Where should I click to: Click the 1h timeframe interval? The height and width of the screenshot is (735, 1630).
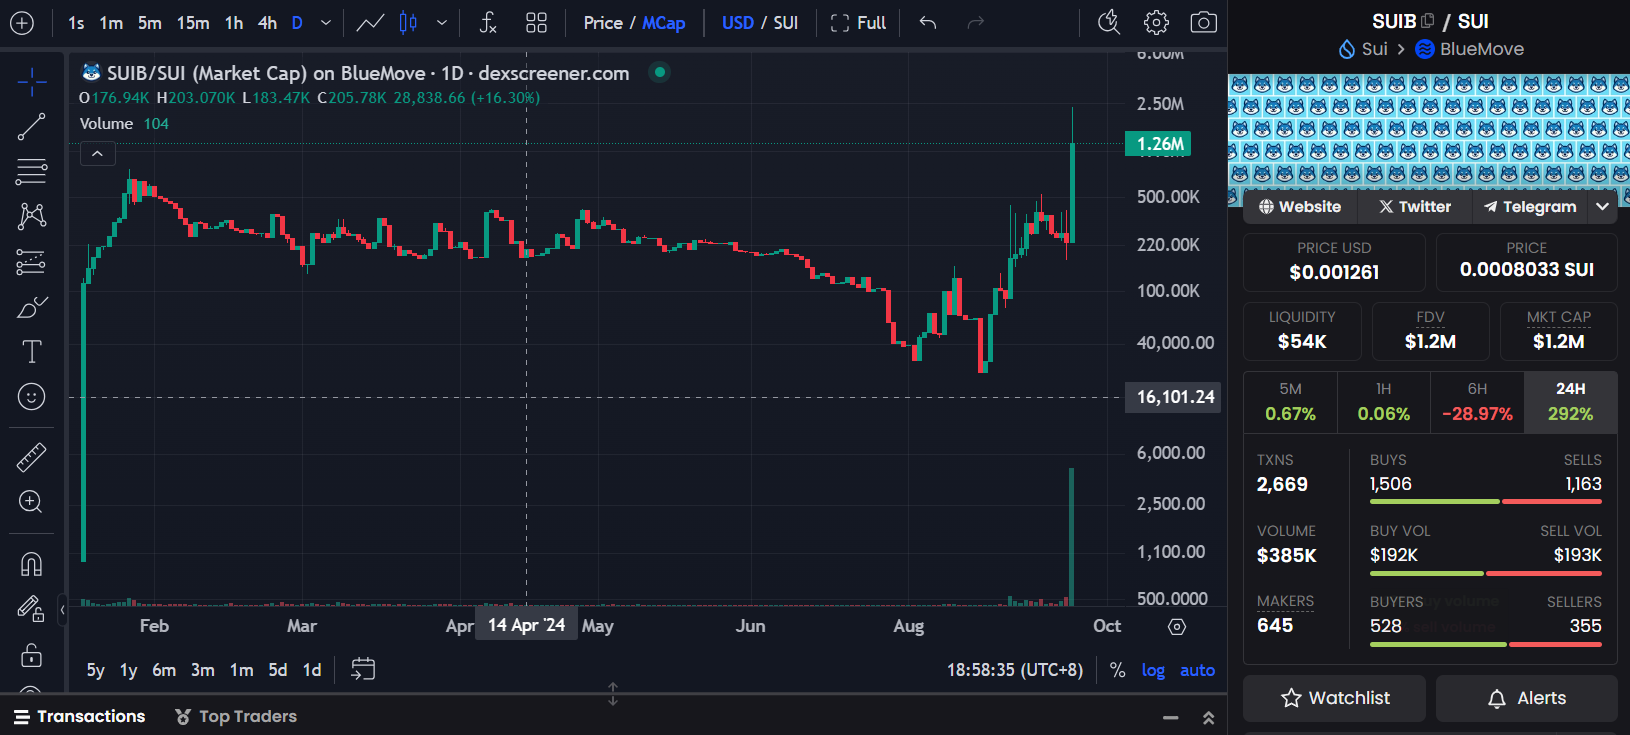pos(234,22)
